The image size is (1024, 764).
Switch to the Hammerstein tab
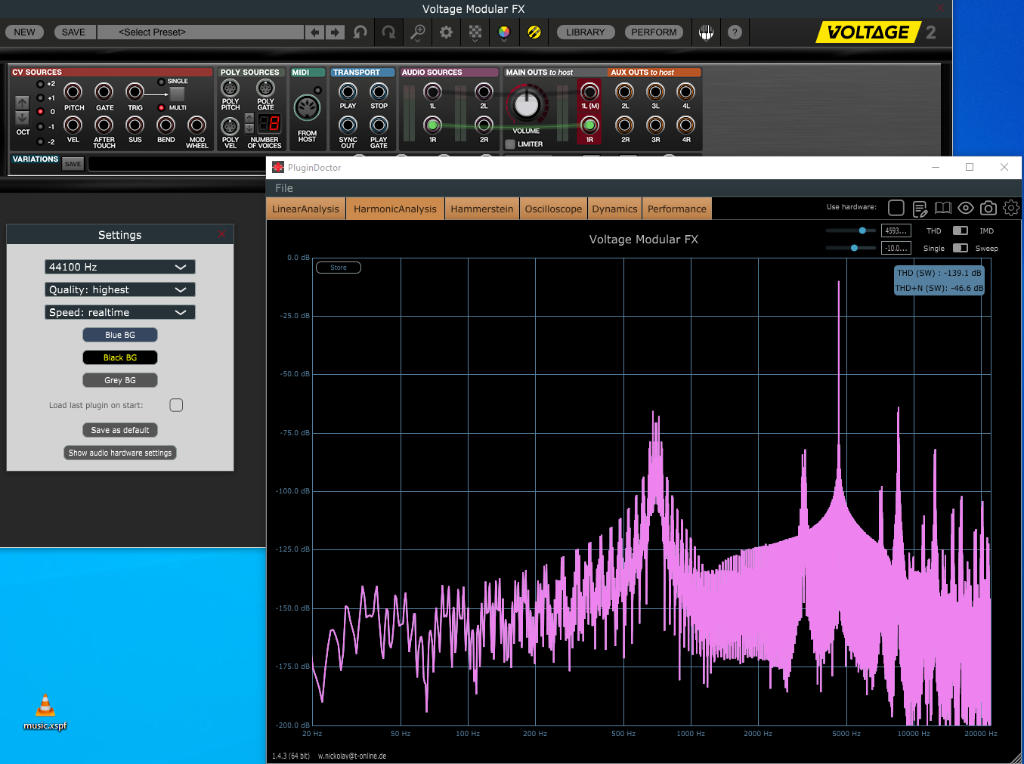[x=482, y=209]
